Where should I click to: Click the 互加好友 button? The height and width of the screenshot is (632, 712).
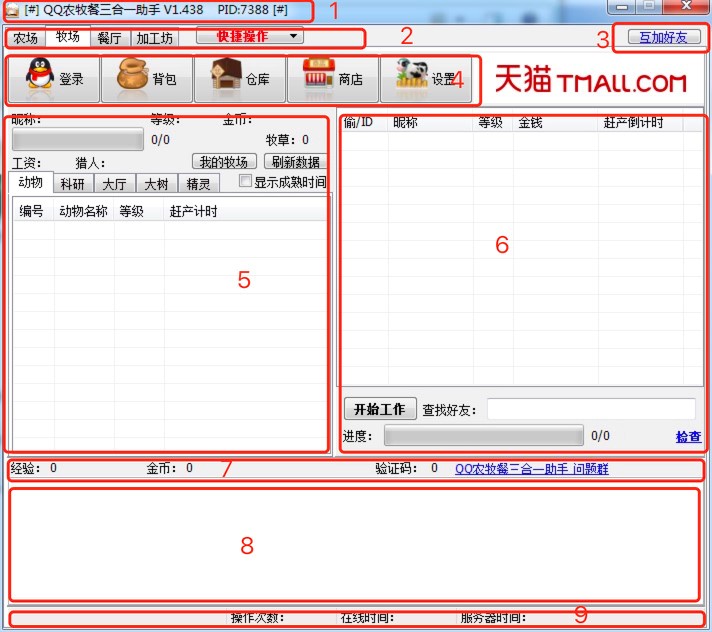(x=663, y=37)
